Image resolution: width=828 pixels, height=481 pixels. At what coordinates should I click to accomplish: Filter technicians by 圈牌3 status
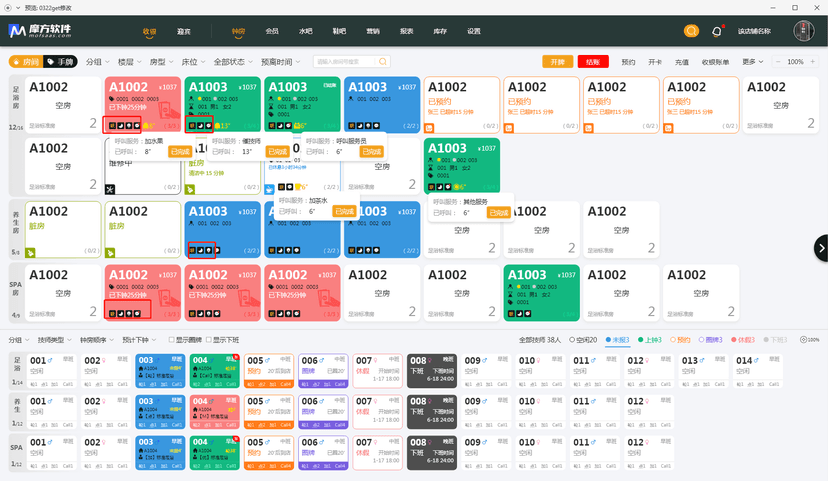pos(710,339)
